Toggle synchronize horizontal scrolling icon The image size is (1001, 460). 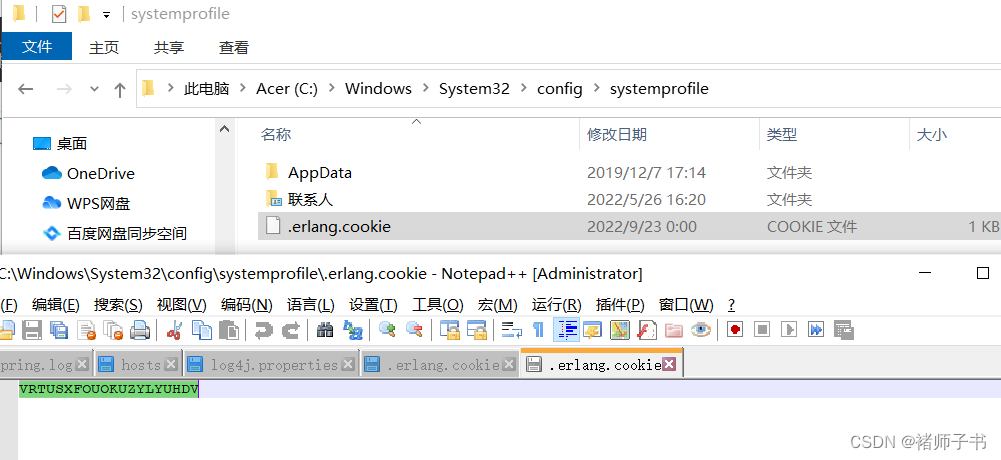(x=476, y=330)
